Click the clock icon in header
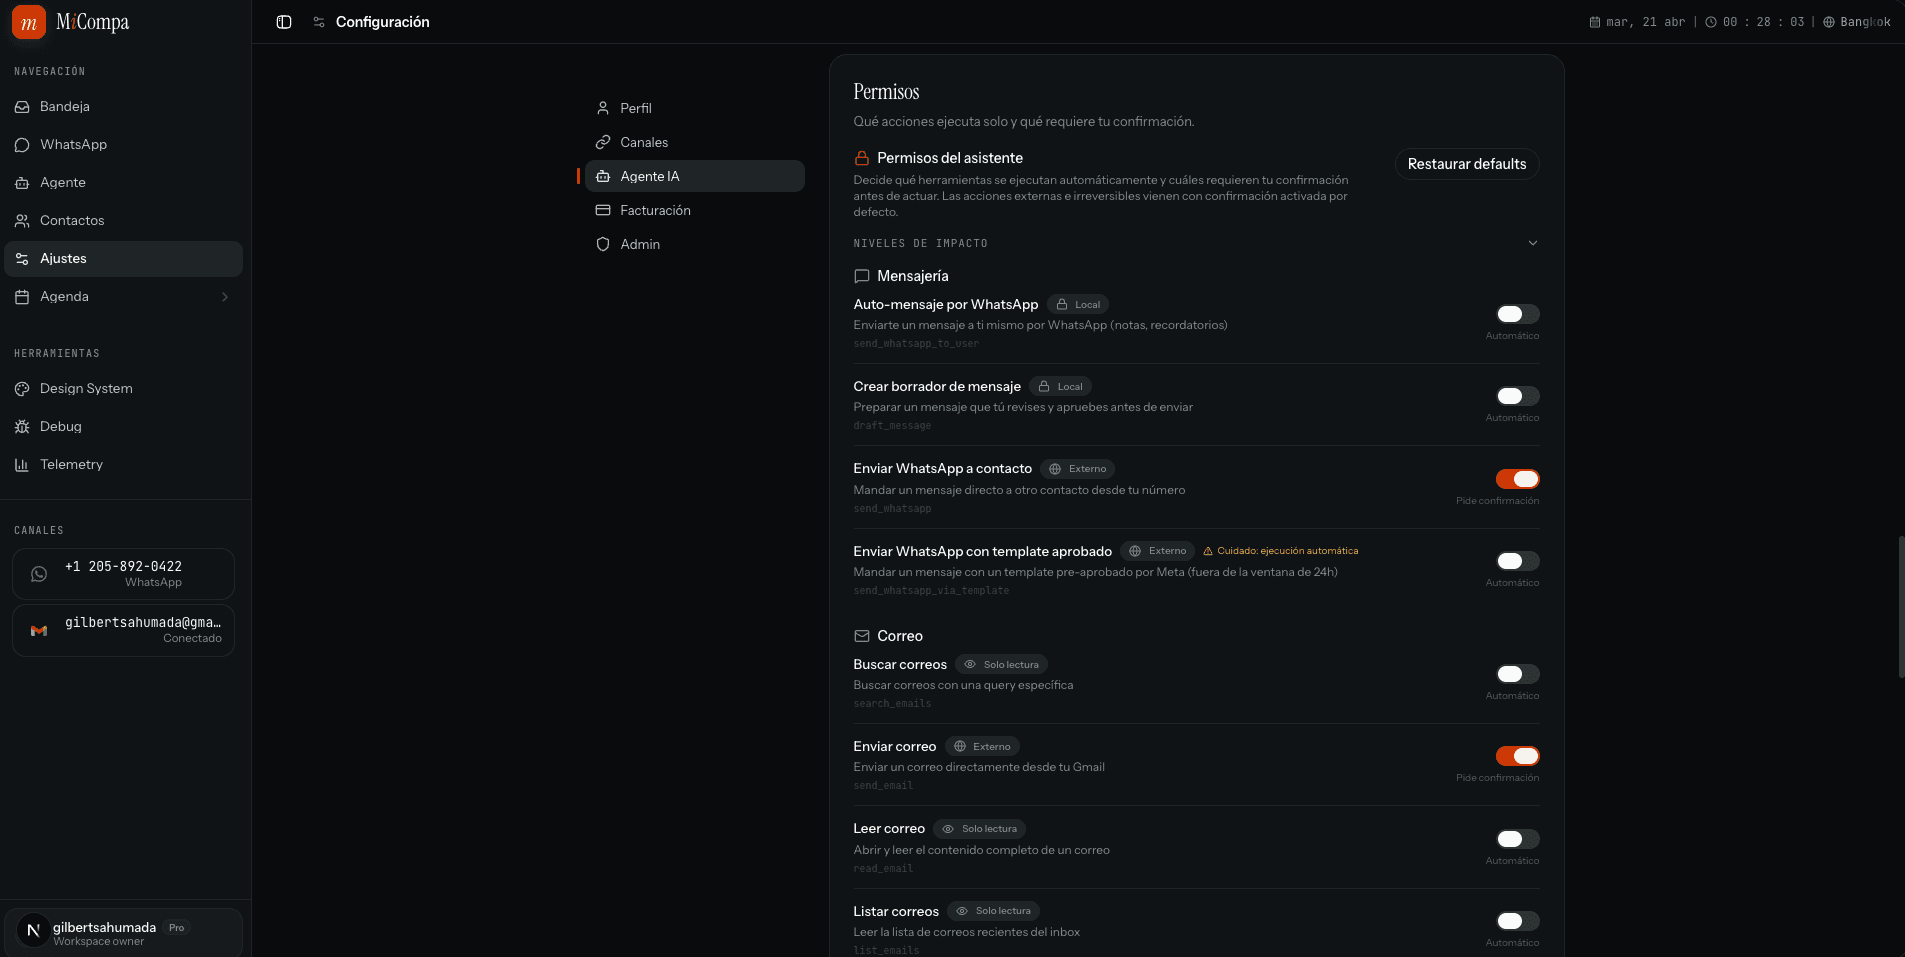This screenshot has height=957, width=1905. [1711, 22]
